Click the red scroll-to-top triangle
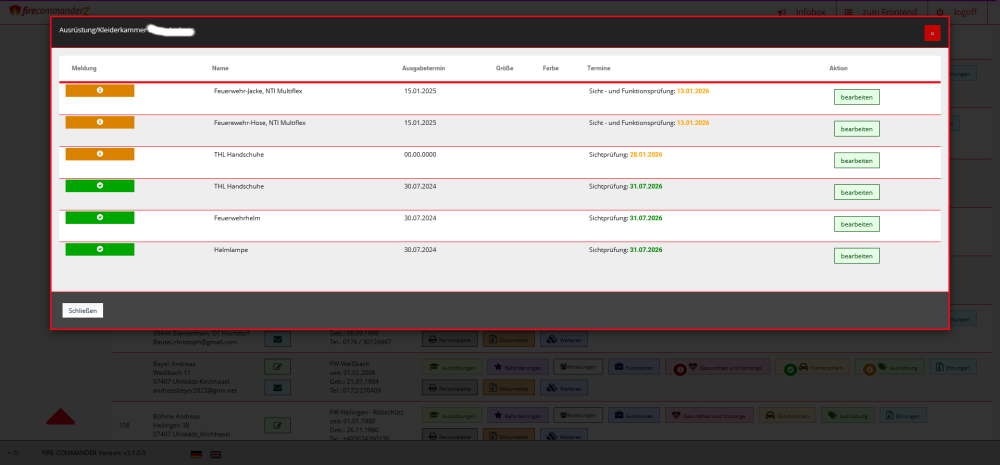Viewport: 1000px width, 465px height. pyautogui.click(x=61, y=417)
